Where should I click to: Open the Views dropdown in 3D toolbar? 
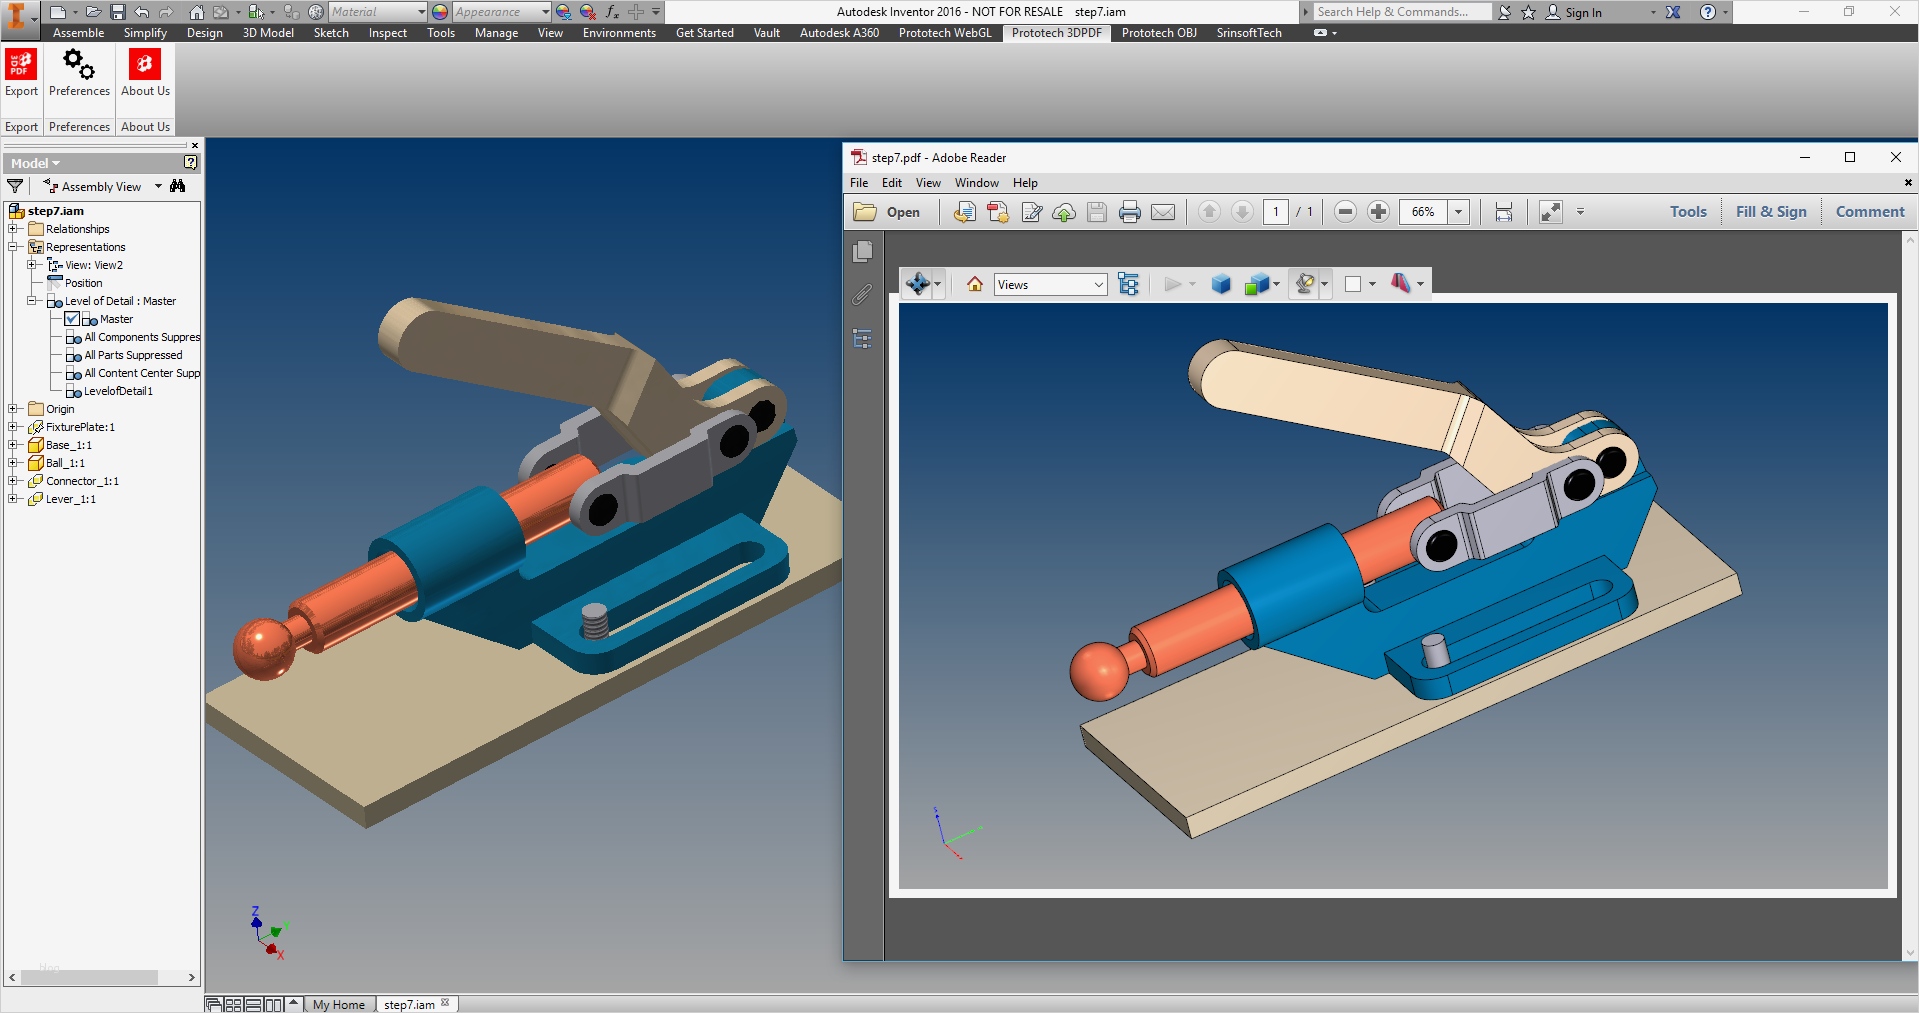coord(1050,285)
